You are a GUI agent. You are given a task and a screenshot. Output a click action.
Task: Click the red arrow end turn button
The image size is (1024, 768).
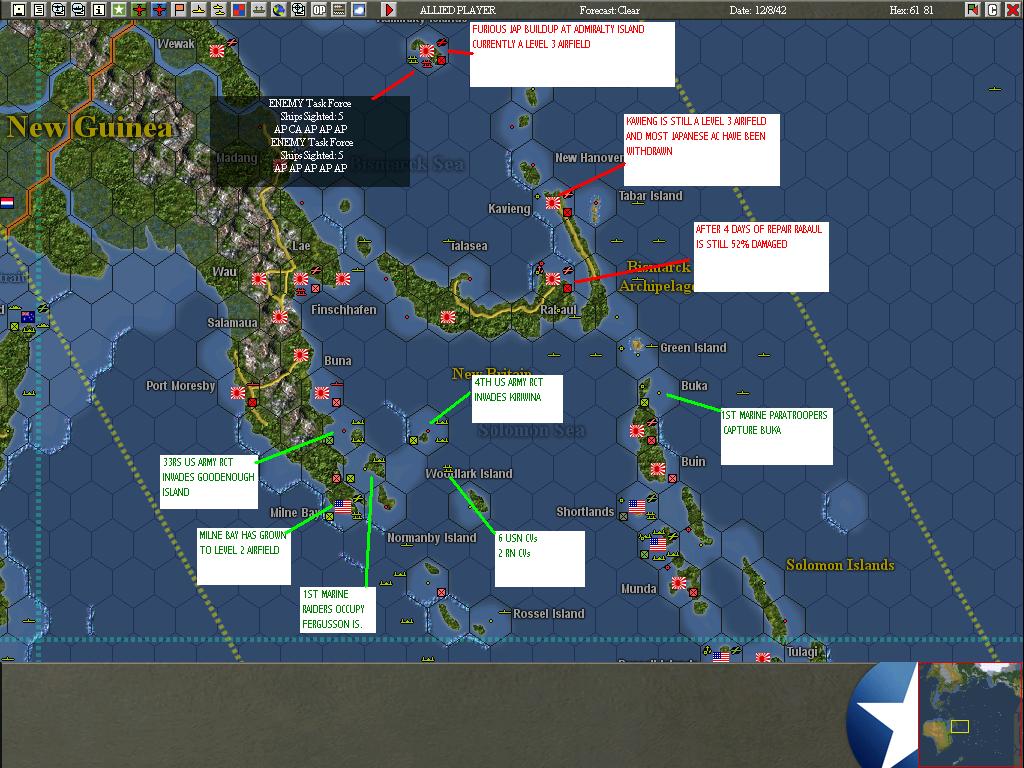coord(389,9)
